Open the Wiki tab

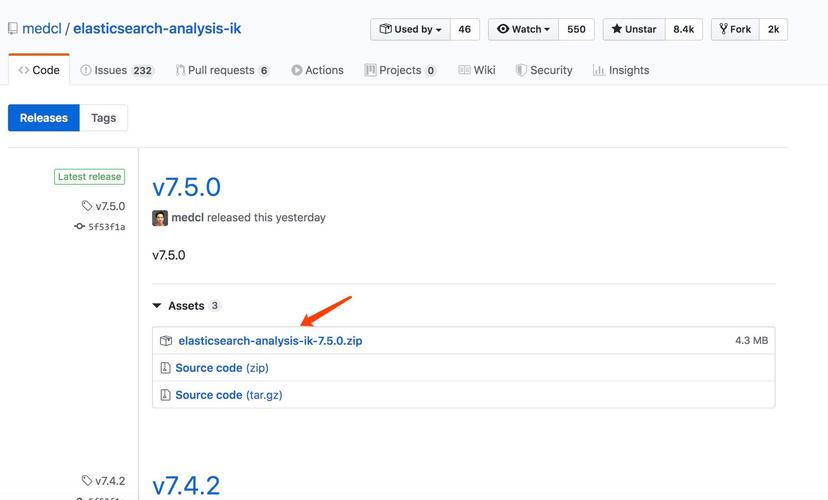tap(477, 70)
